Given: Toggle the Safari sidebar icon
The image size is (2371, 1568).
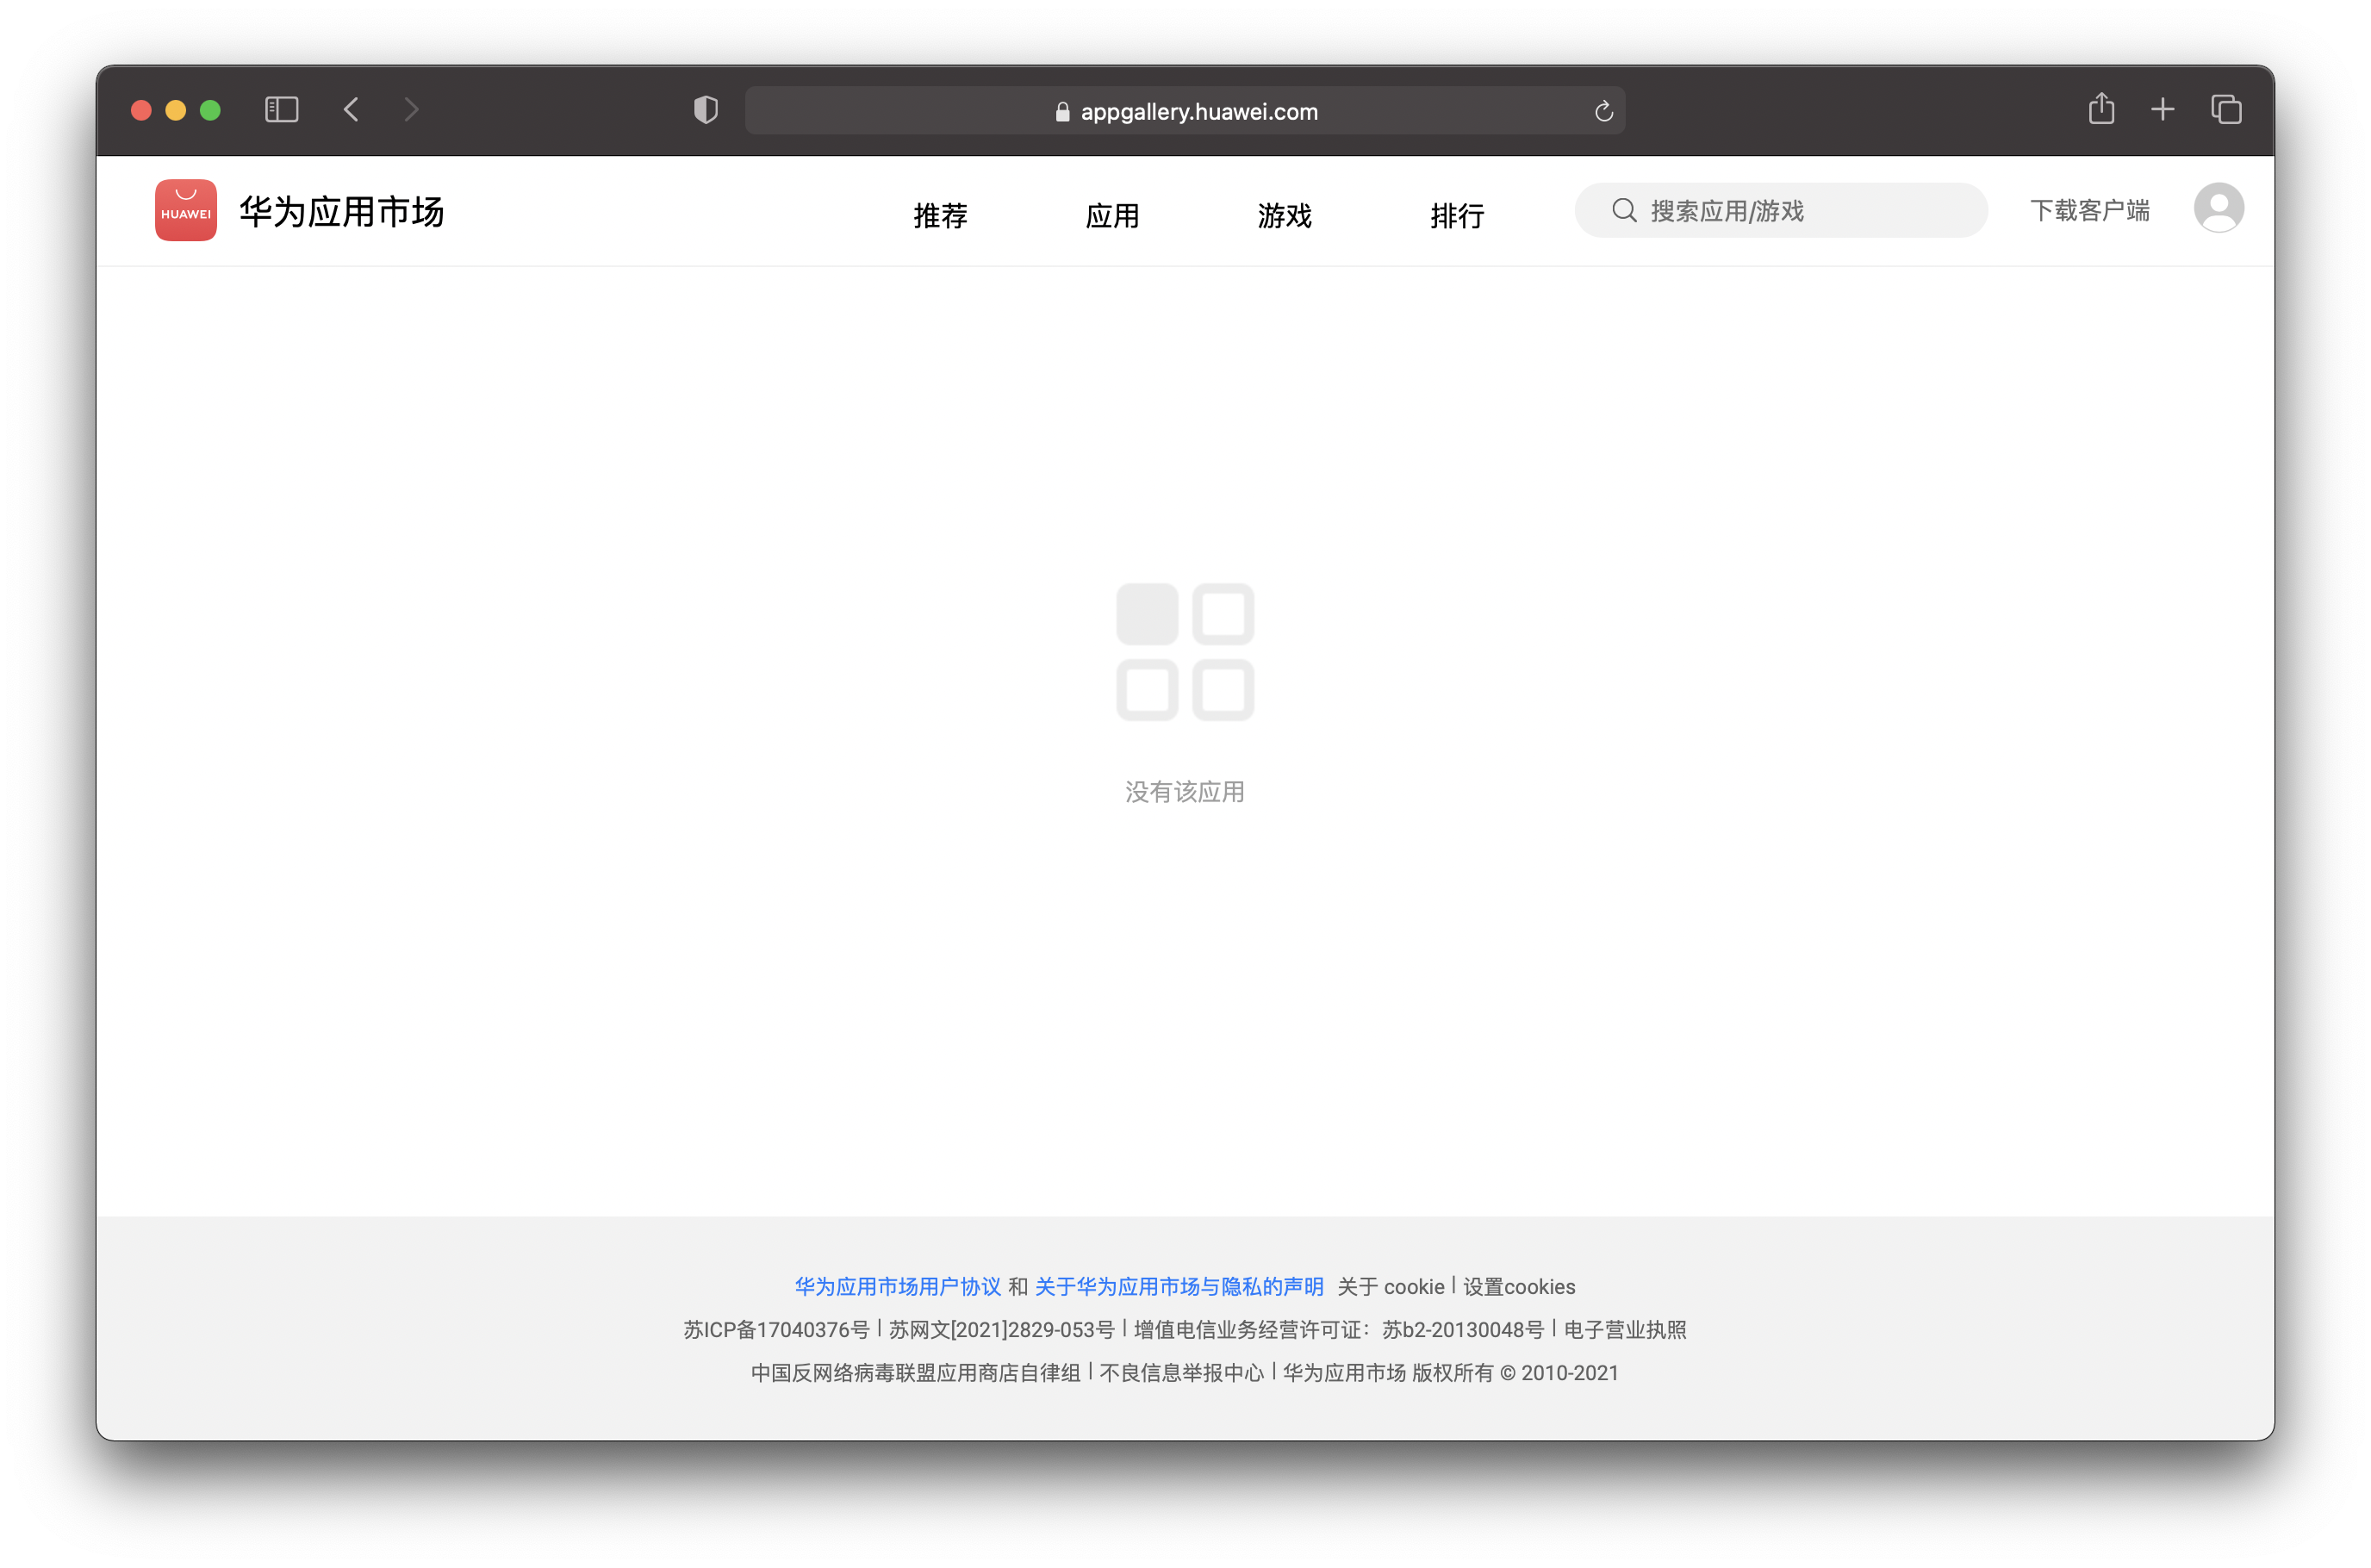Looking at the screenshot, I should (281, 110).
